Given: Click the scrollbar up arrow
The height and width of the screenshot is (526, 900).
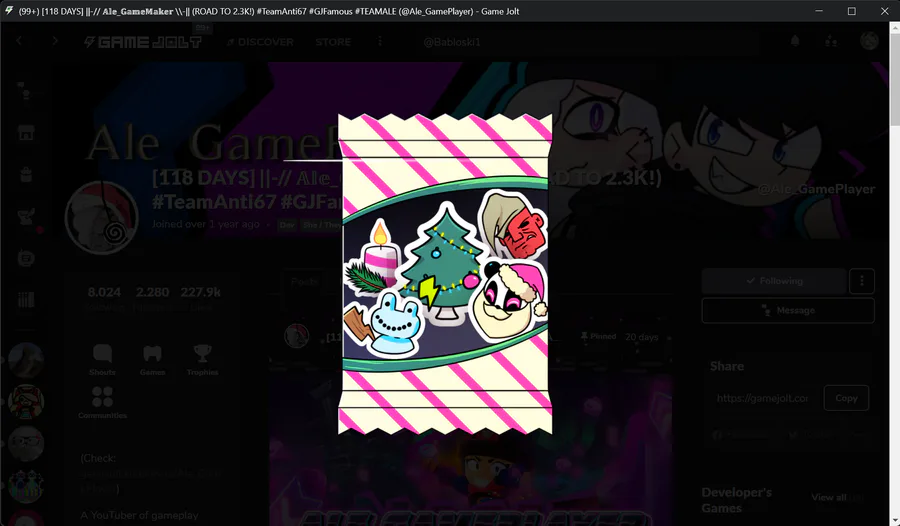Looking at the screenshot, I should (x=894, y=27).
